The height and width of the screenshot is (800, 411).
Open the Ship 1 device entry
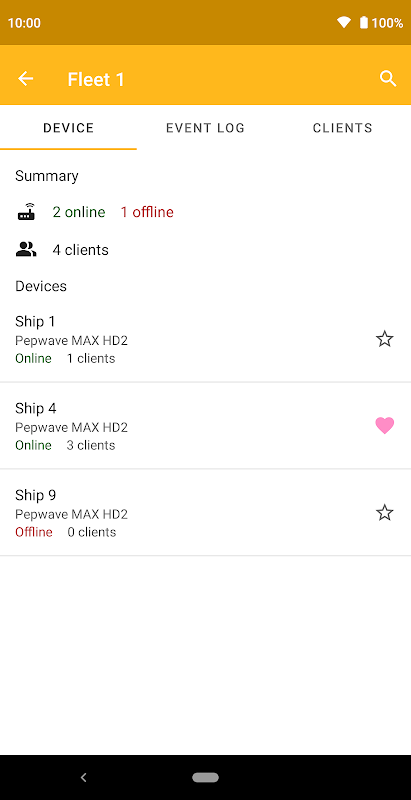(206, 339)
